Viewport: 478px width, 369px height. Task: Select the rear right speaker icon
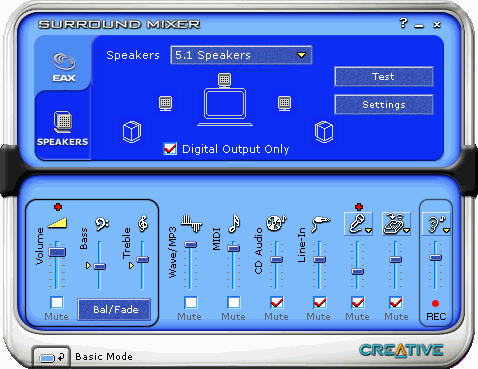point(324,132)
